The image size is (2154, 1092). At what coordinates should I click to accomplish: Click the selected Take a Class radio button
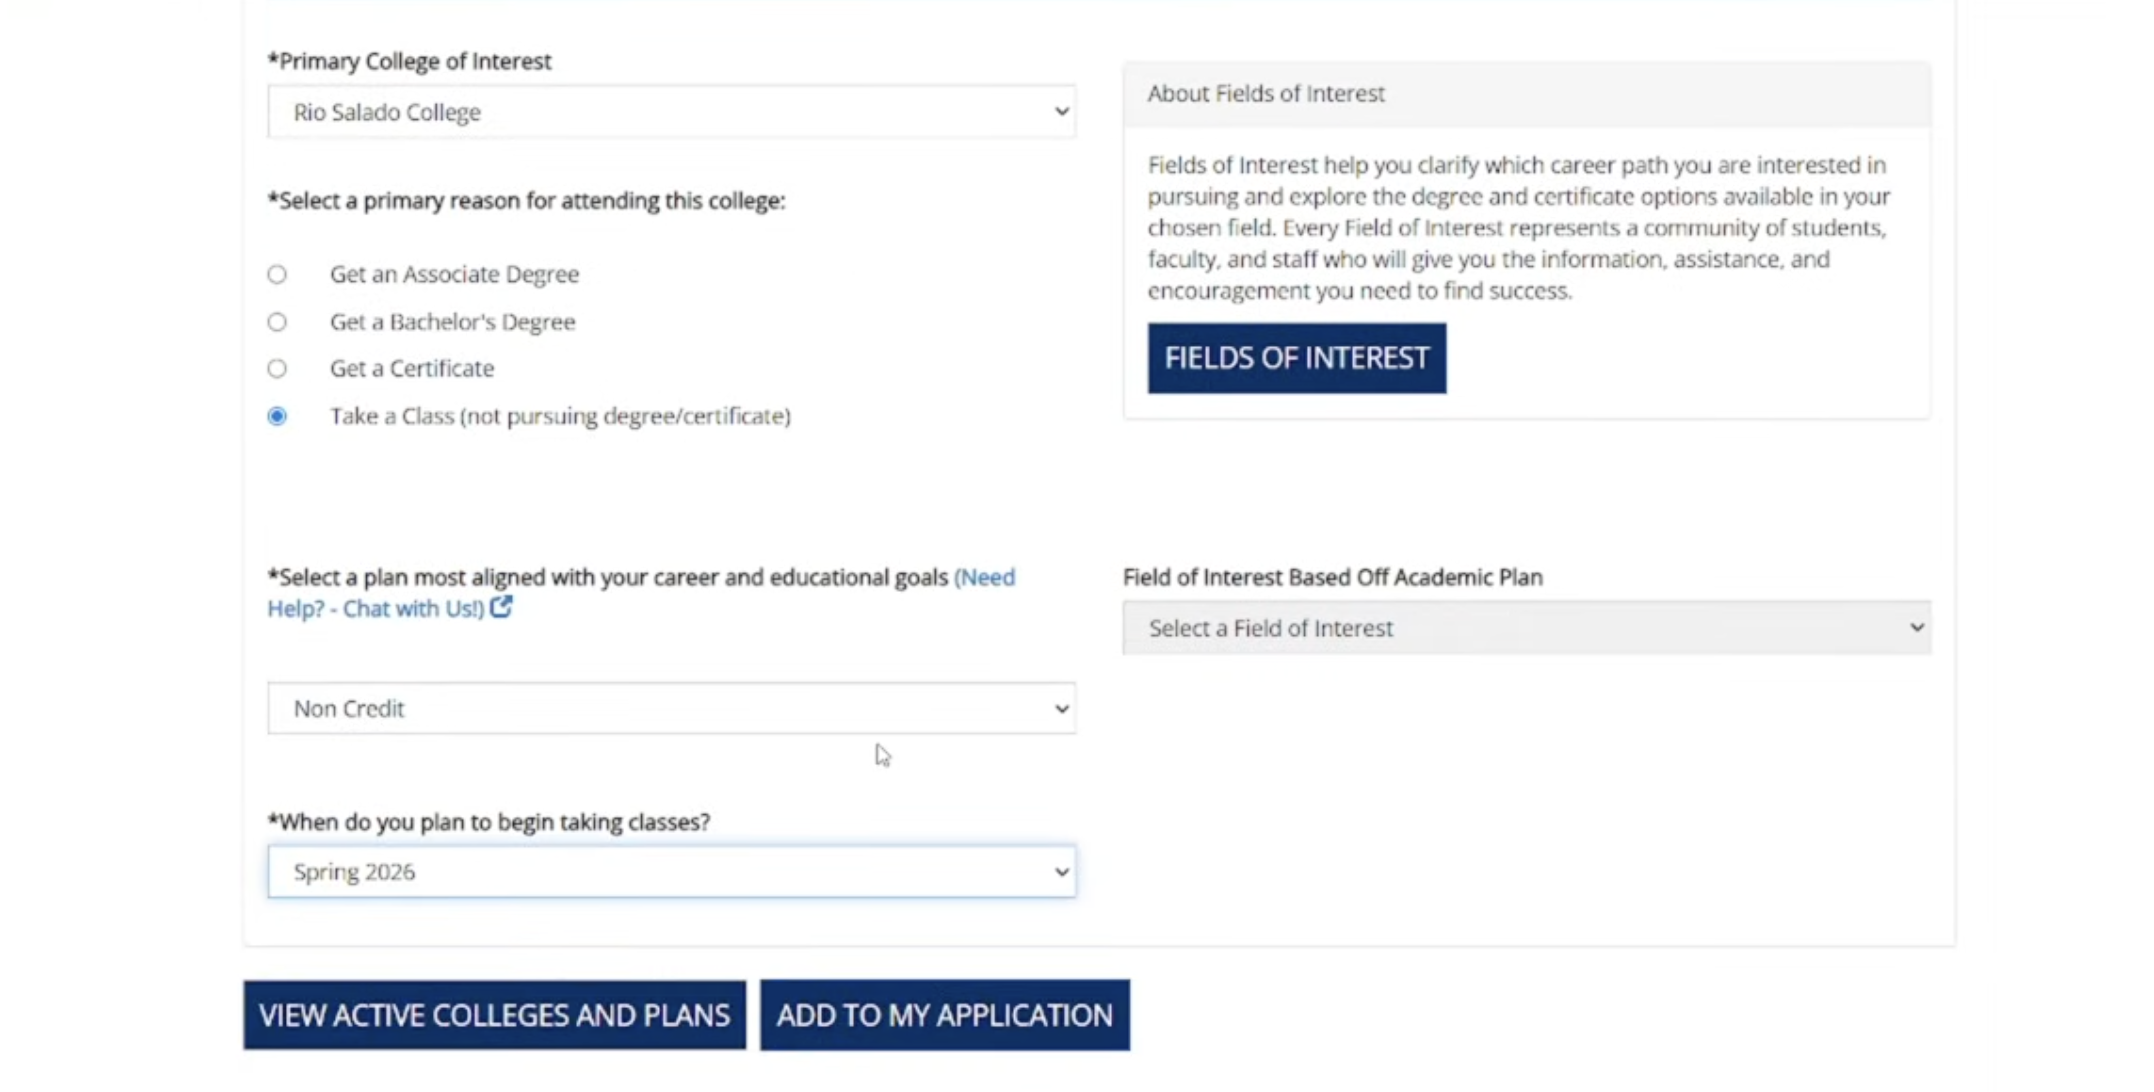[x=277, y=416]
